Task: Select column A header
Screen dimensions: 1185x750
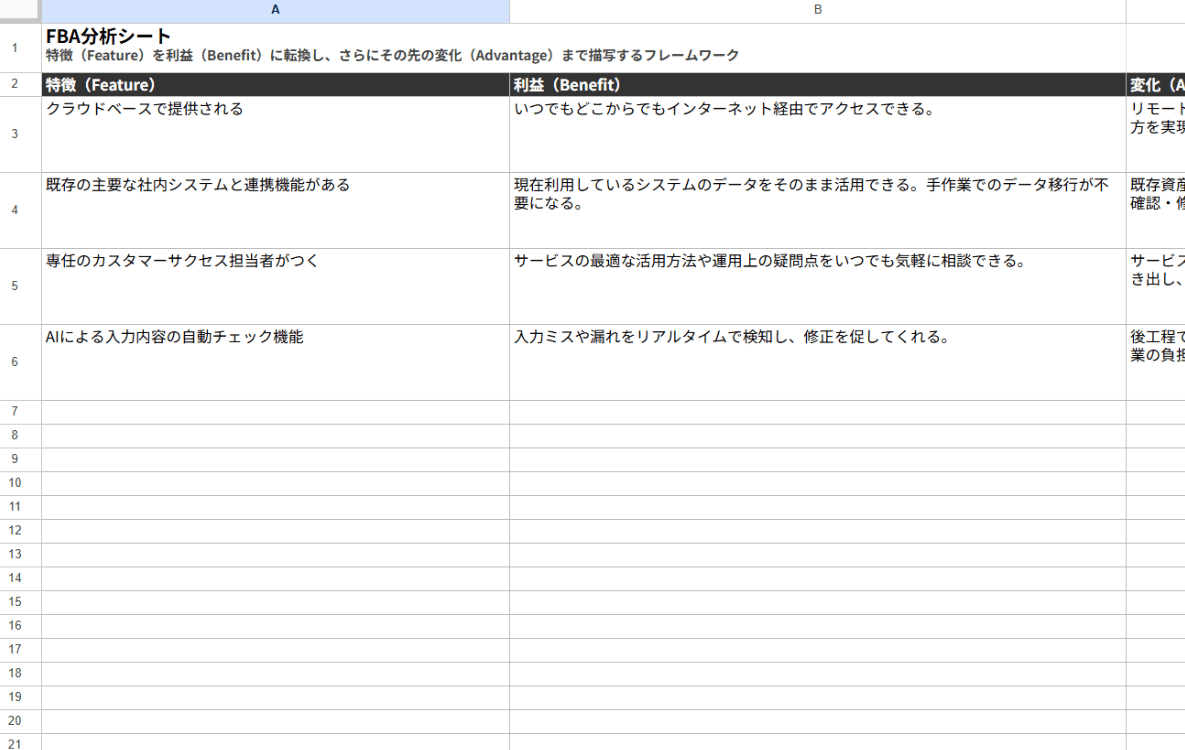Action: click(x=275, y=11)
